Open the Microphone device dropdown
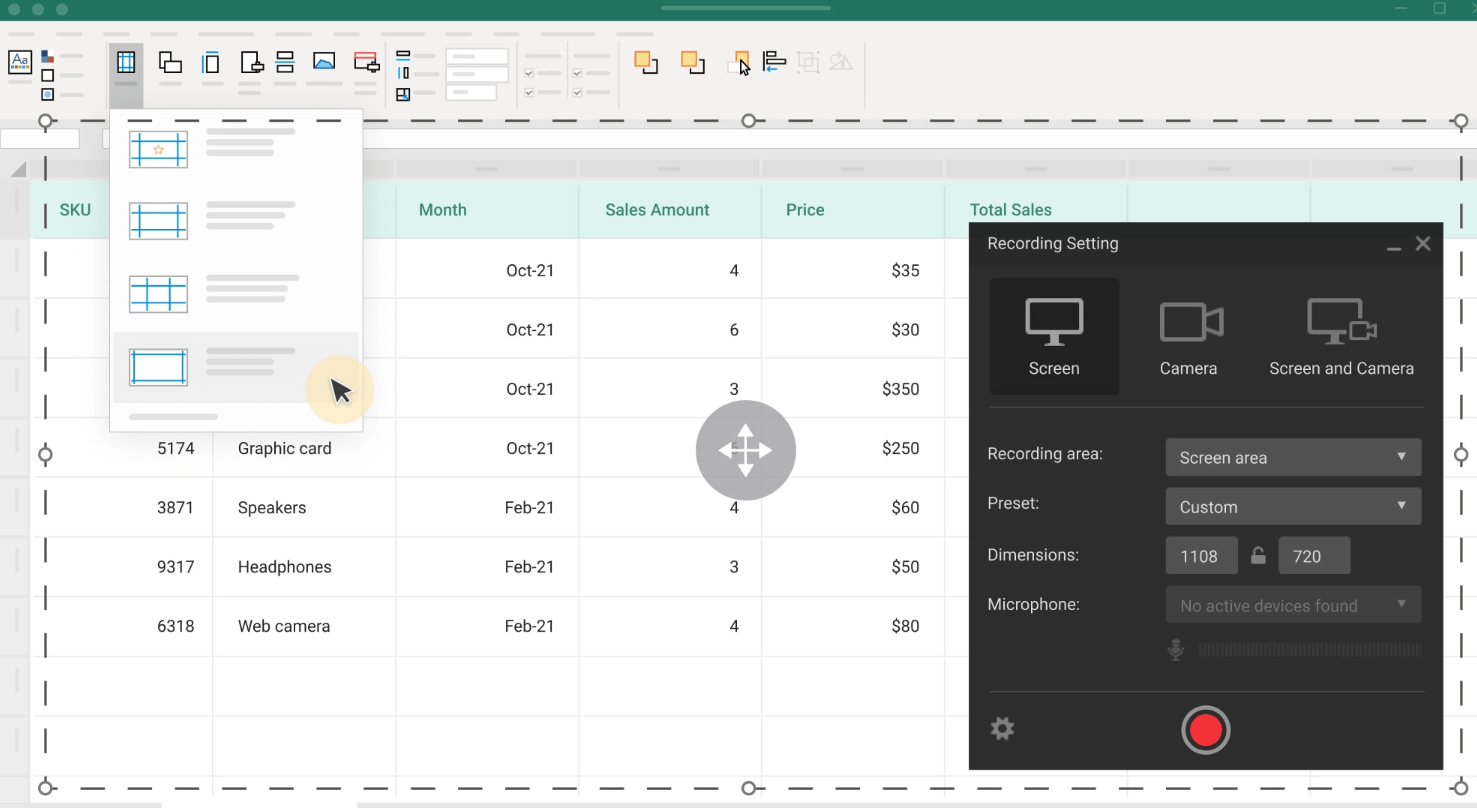Image resolution: width=1477 pixels, height=808 pixels. 1293,605
